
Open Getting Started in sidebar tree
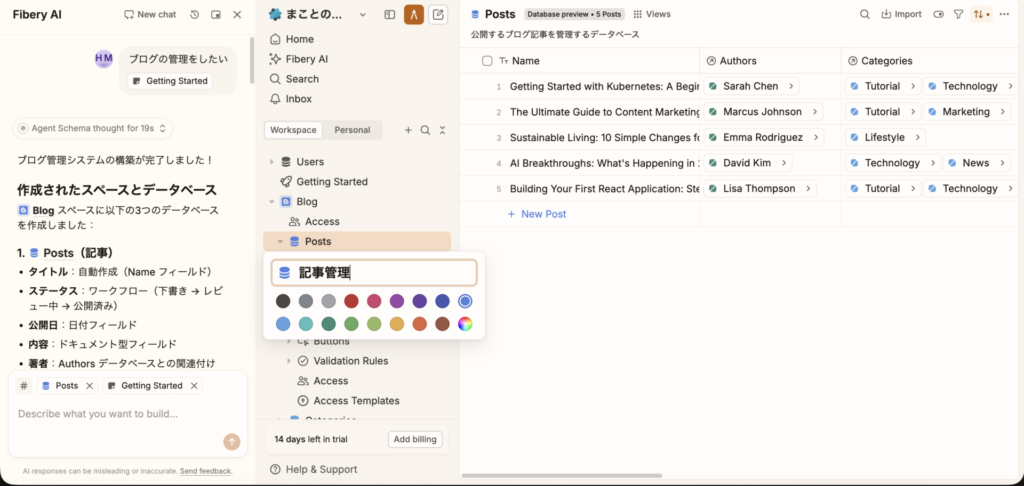(x=332, y=182)
